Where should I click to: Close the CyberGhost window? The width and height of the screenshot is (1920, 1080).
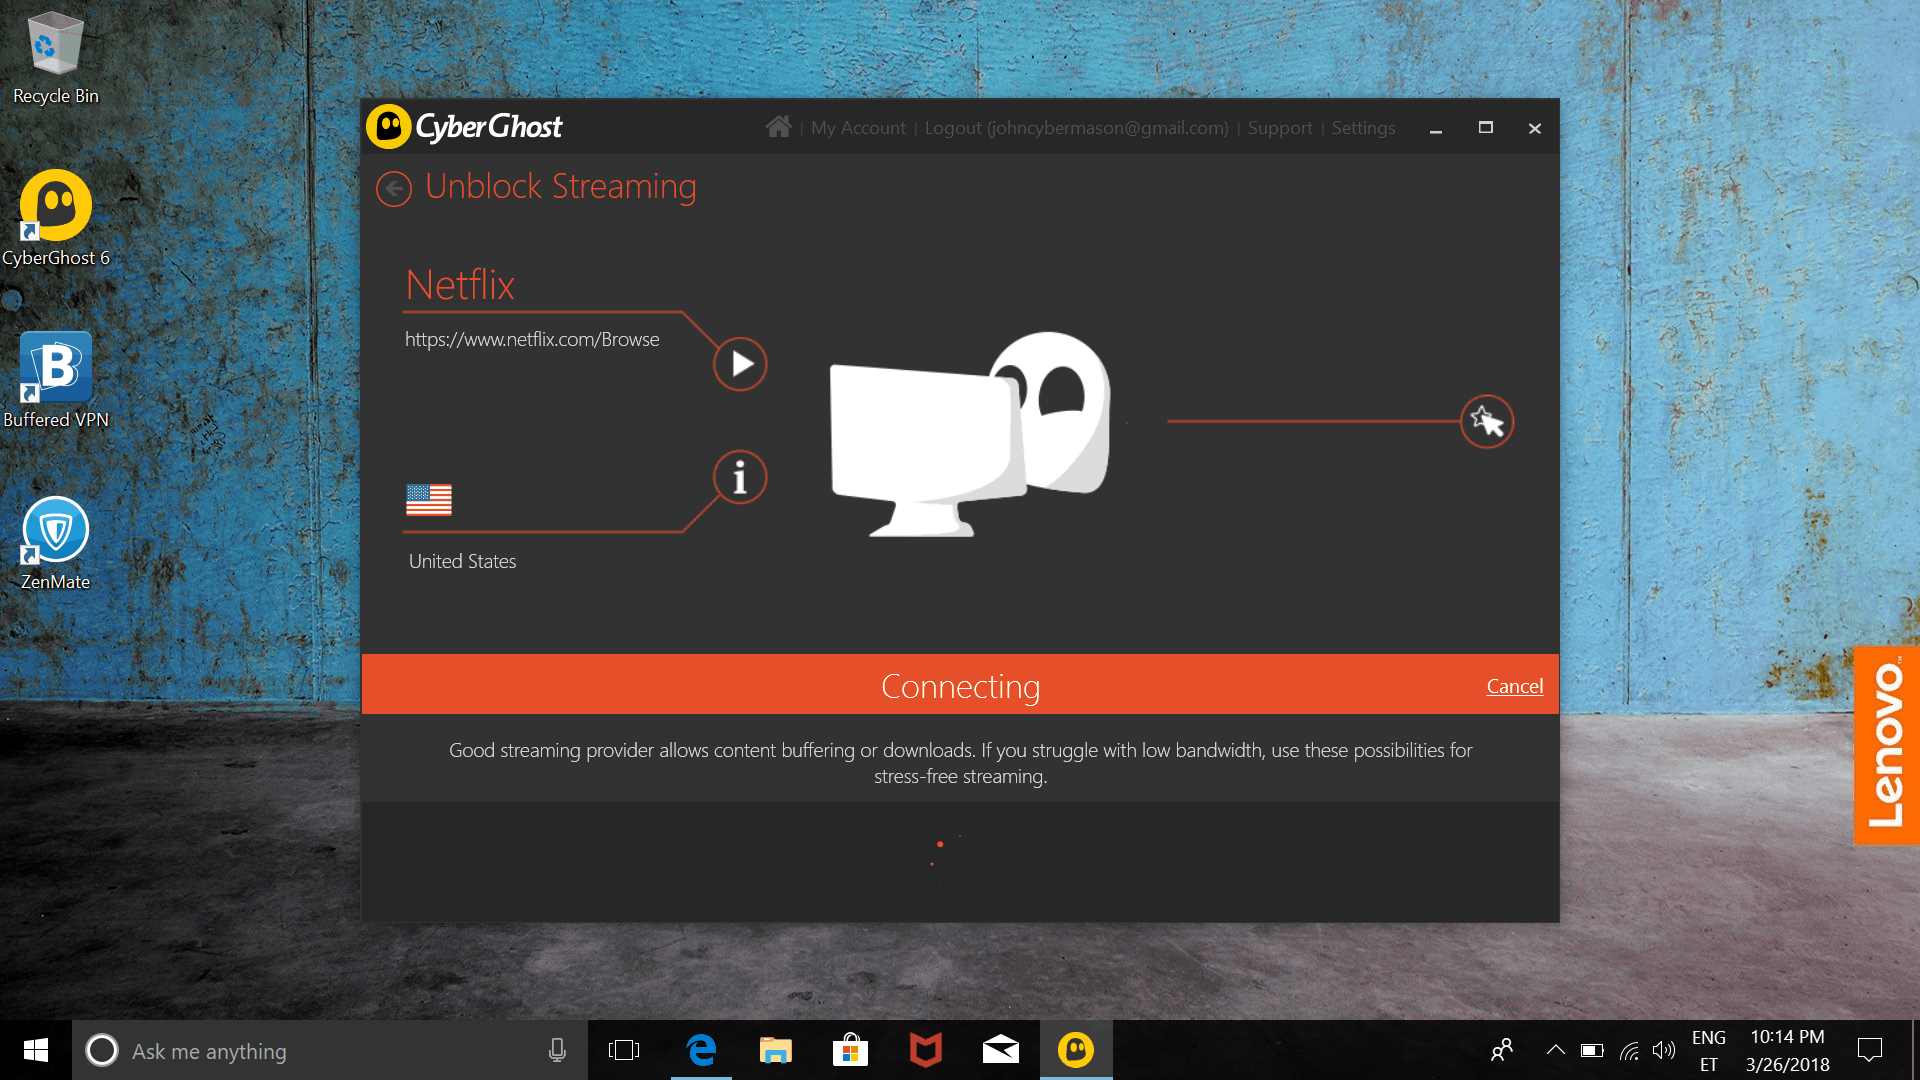pos(1535,128)
